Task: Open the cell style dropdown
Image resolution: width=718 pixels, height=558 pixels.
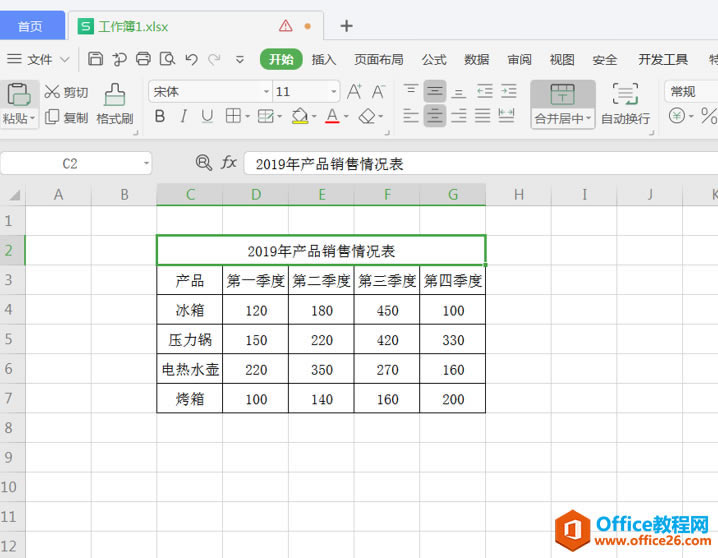Action: [x=279, y=116]
